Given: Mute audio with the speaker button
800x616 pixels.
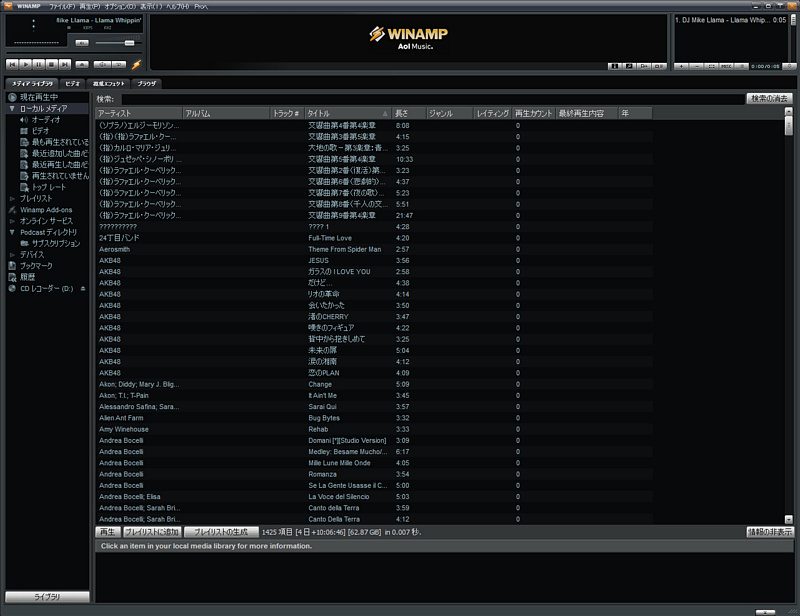Looking at the screenshot, I should tap(82, 43).
